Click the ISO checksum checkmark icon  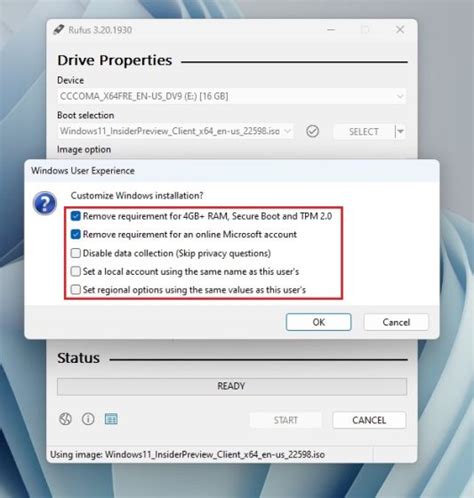[312, 131]
